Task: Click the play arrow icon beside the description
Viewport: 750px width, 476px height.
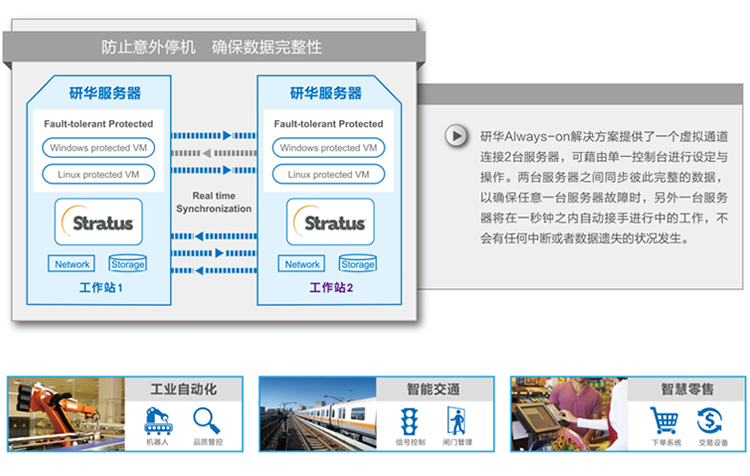Action: point(456,136)
